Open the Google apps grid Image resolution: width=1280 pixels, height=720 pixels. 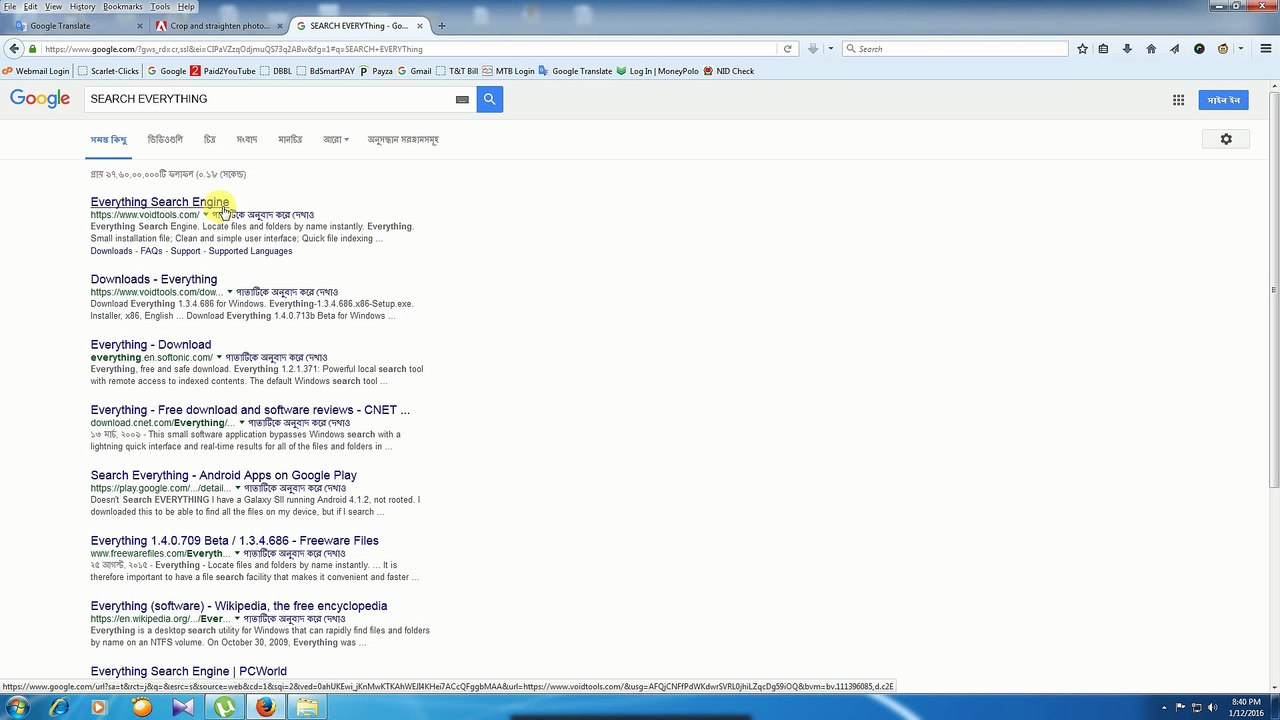click(1178, 100)
